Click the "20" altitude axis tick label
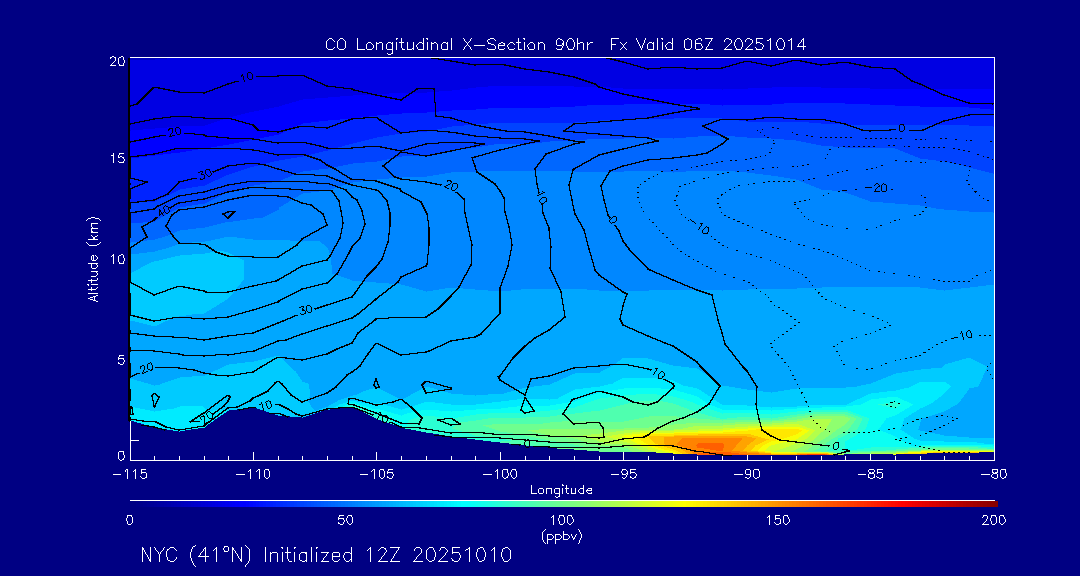Image resolution: width=1080 pixels, height=576 pixels. click(x=117, y=61)
